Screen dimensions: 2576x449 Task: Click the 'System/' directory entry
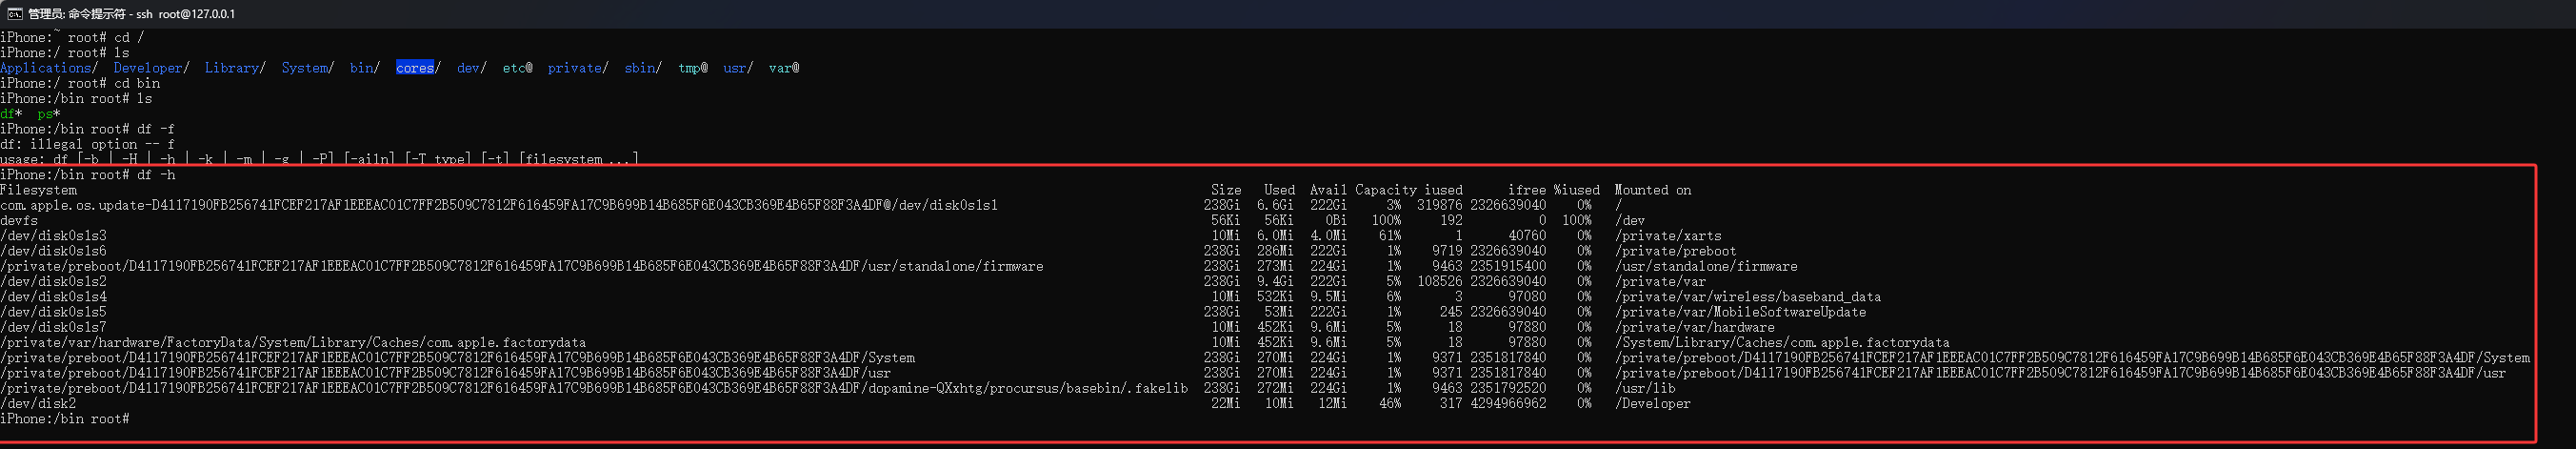click(x=307, y=68)
